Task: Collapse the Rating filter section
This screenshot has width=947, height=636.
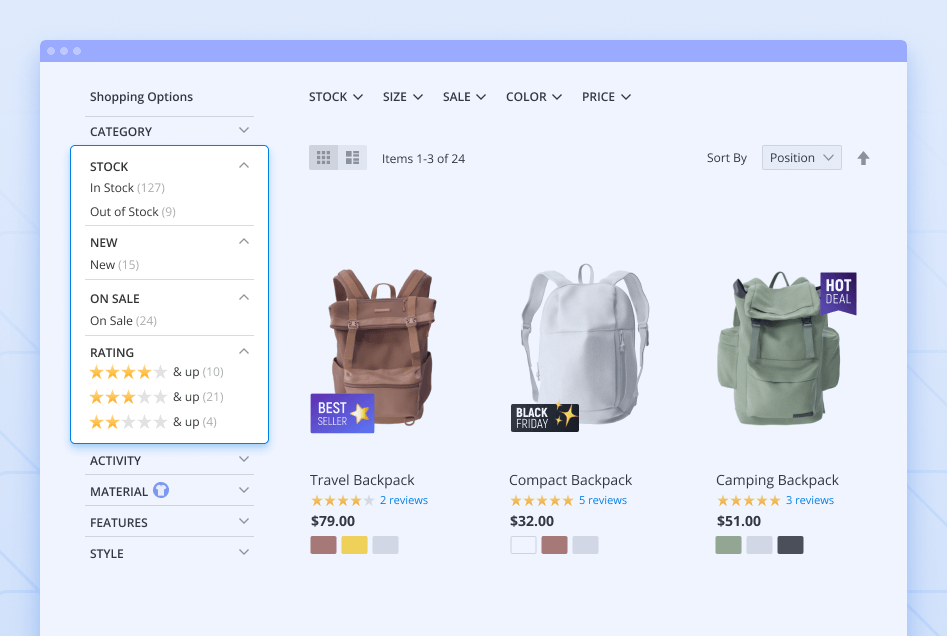Action: [244, 352]
